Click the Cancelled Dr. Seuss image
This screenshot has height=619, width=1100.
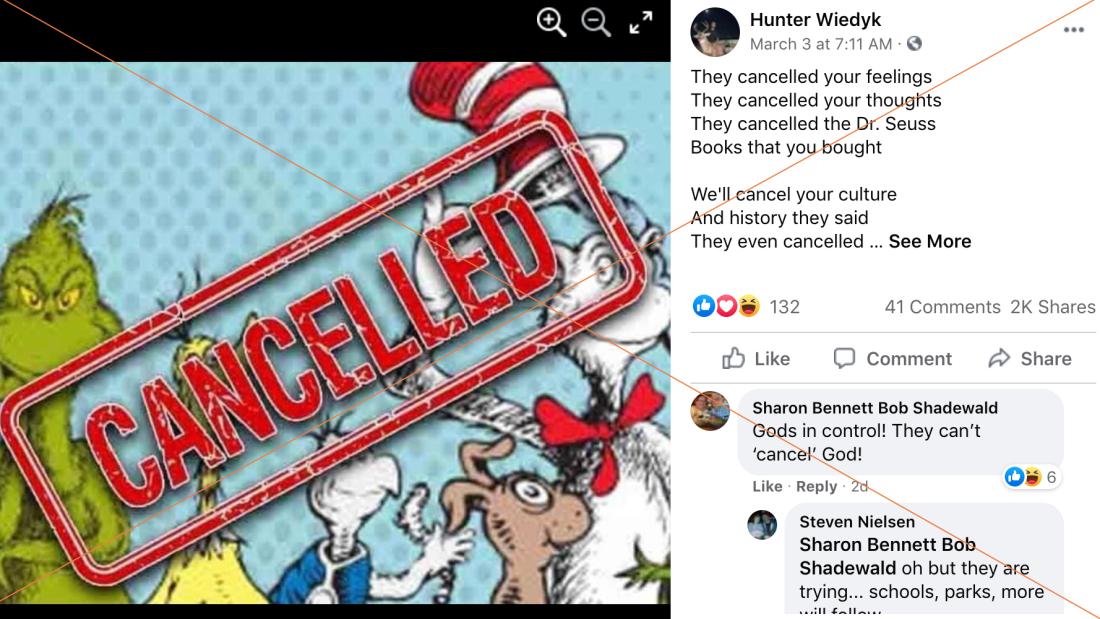point(335,333)
